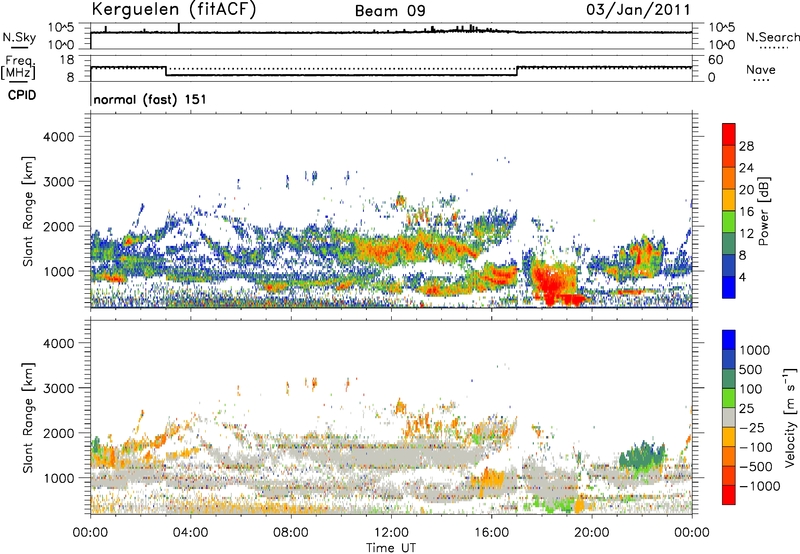The width and height of the screenshot is (800, 554).
Task: Click the "-1000" label on velocity colorbar
Action: click(x=760, y=486)
